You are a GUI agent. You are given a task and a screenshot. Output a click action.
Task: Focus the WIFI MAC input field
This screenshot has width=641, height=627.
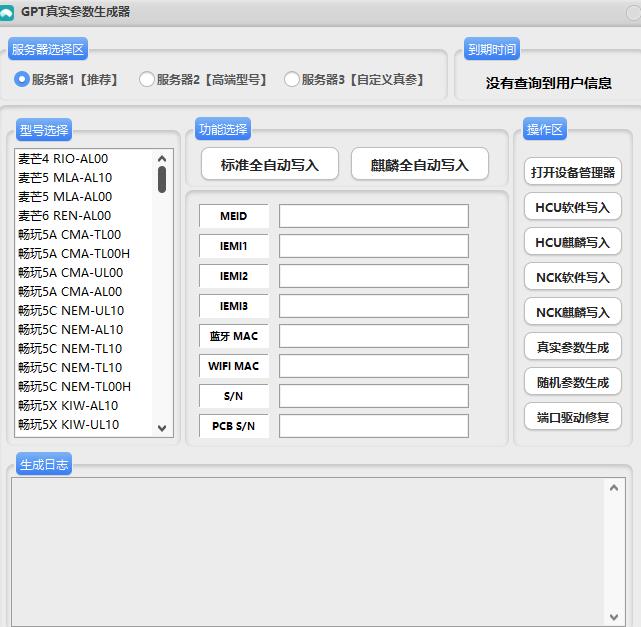[x=374, y=366]
